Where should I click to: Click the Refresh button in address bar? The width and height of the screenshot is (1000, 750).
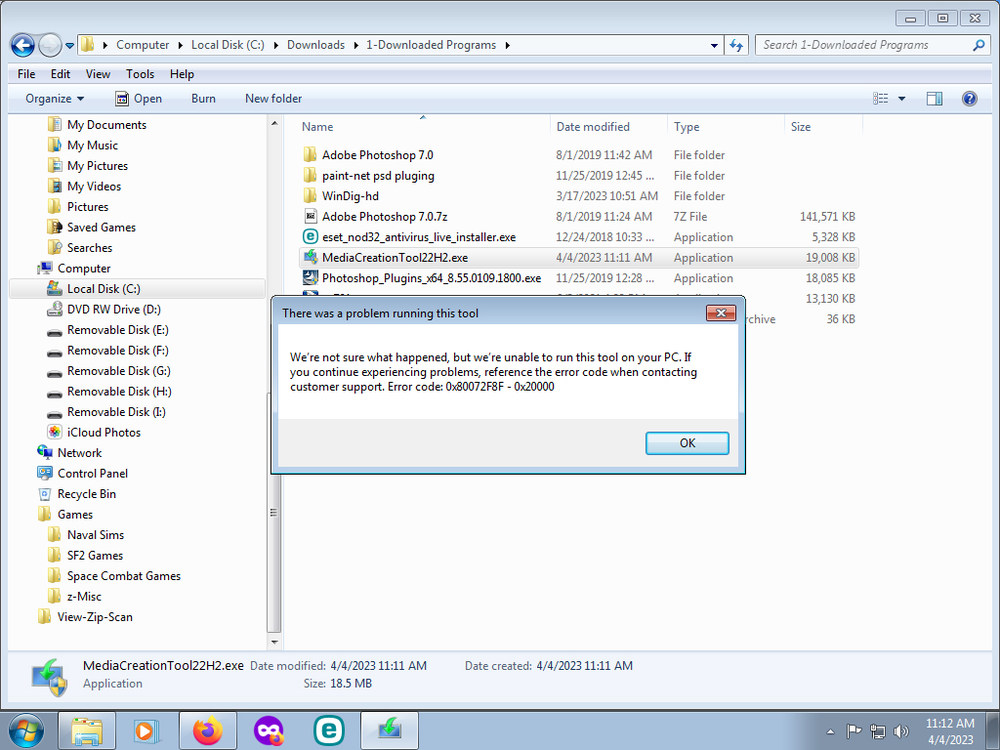(x=736, y=45)
